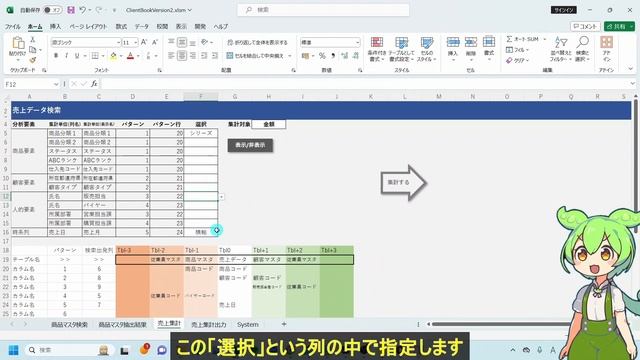The height and width of the screenshot is (360, 640).
Task: Toggle top vertical alignment
Action: (171, 42)
